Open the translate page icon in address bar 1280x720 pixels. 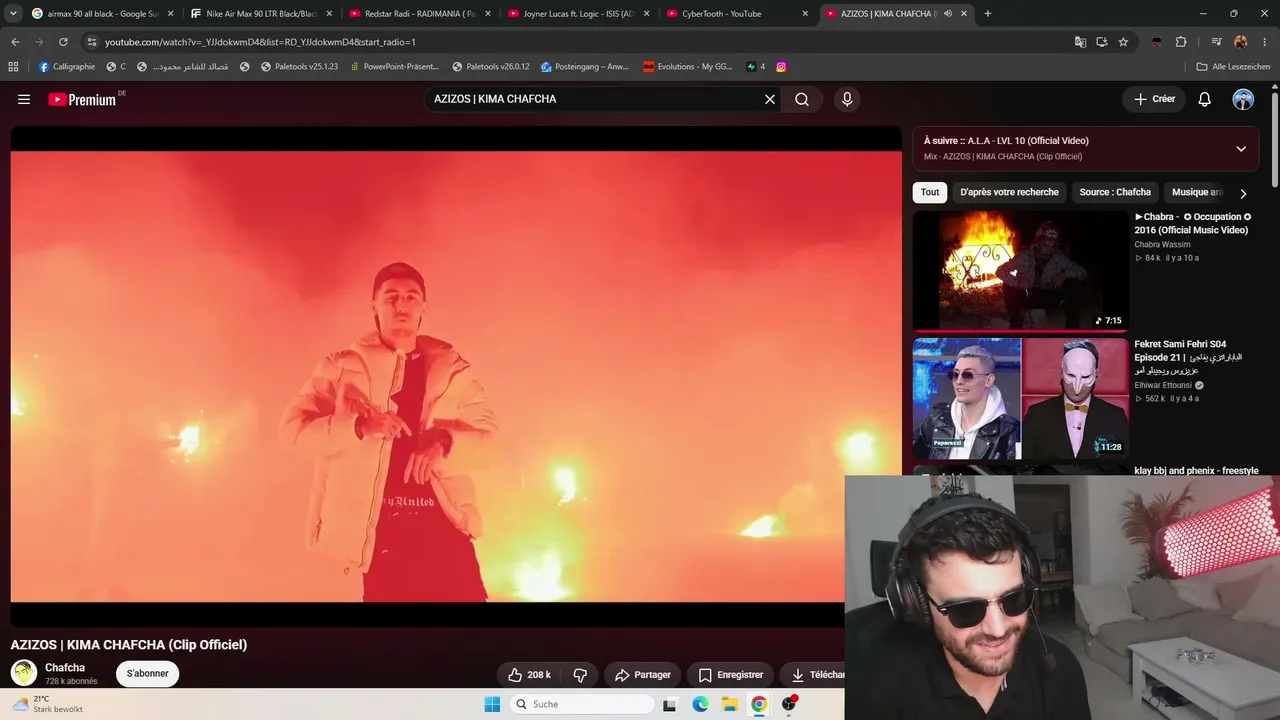(x=1080, y=42)
